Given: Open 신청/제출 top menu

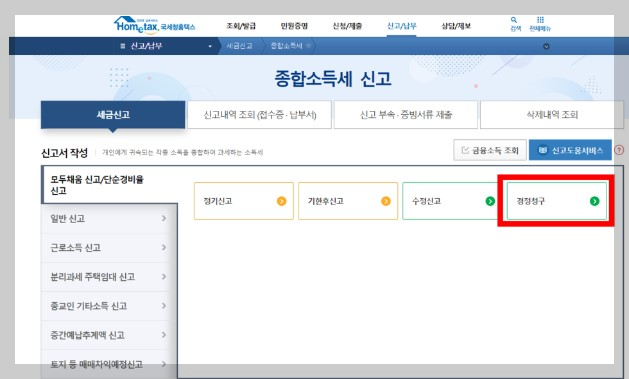Looking at the screenshot, I should pos(347,26).
